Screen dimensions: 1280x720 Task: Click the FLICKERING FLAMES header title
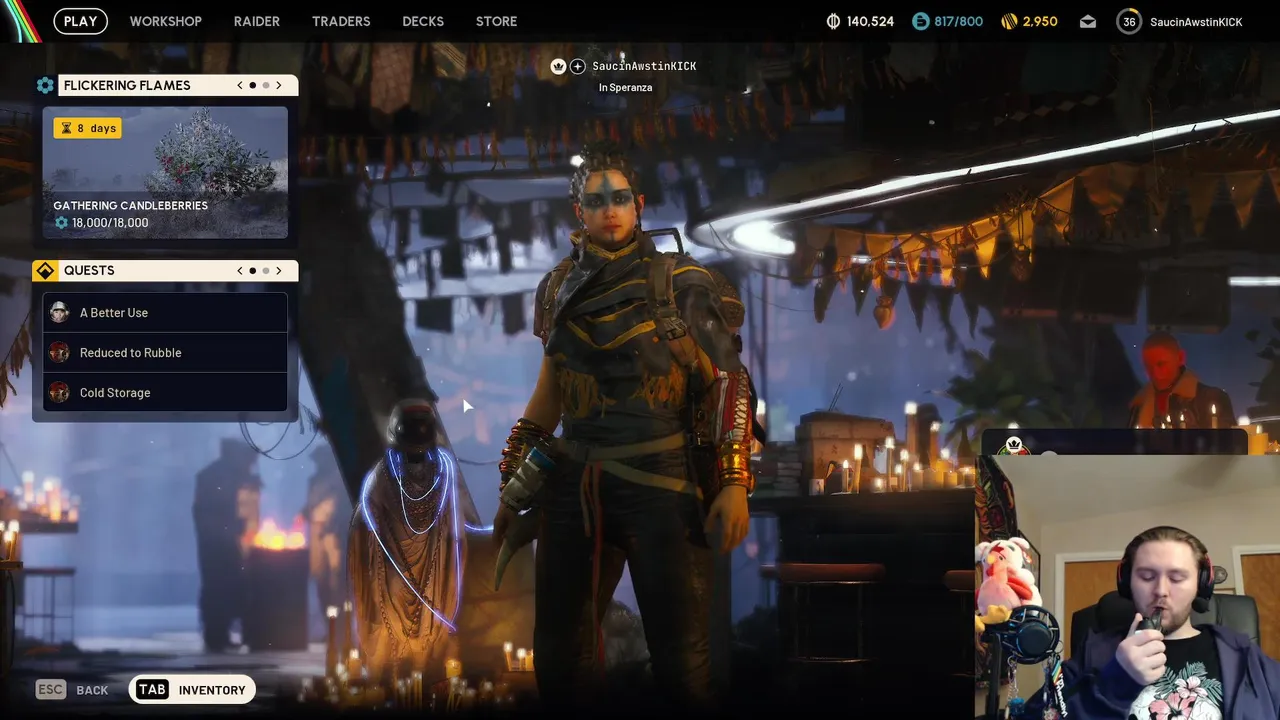click(127, 85)
